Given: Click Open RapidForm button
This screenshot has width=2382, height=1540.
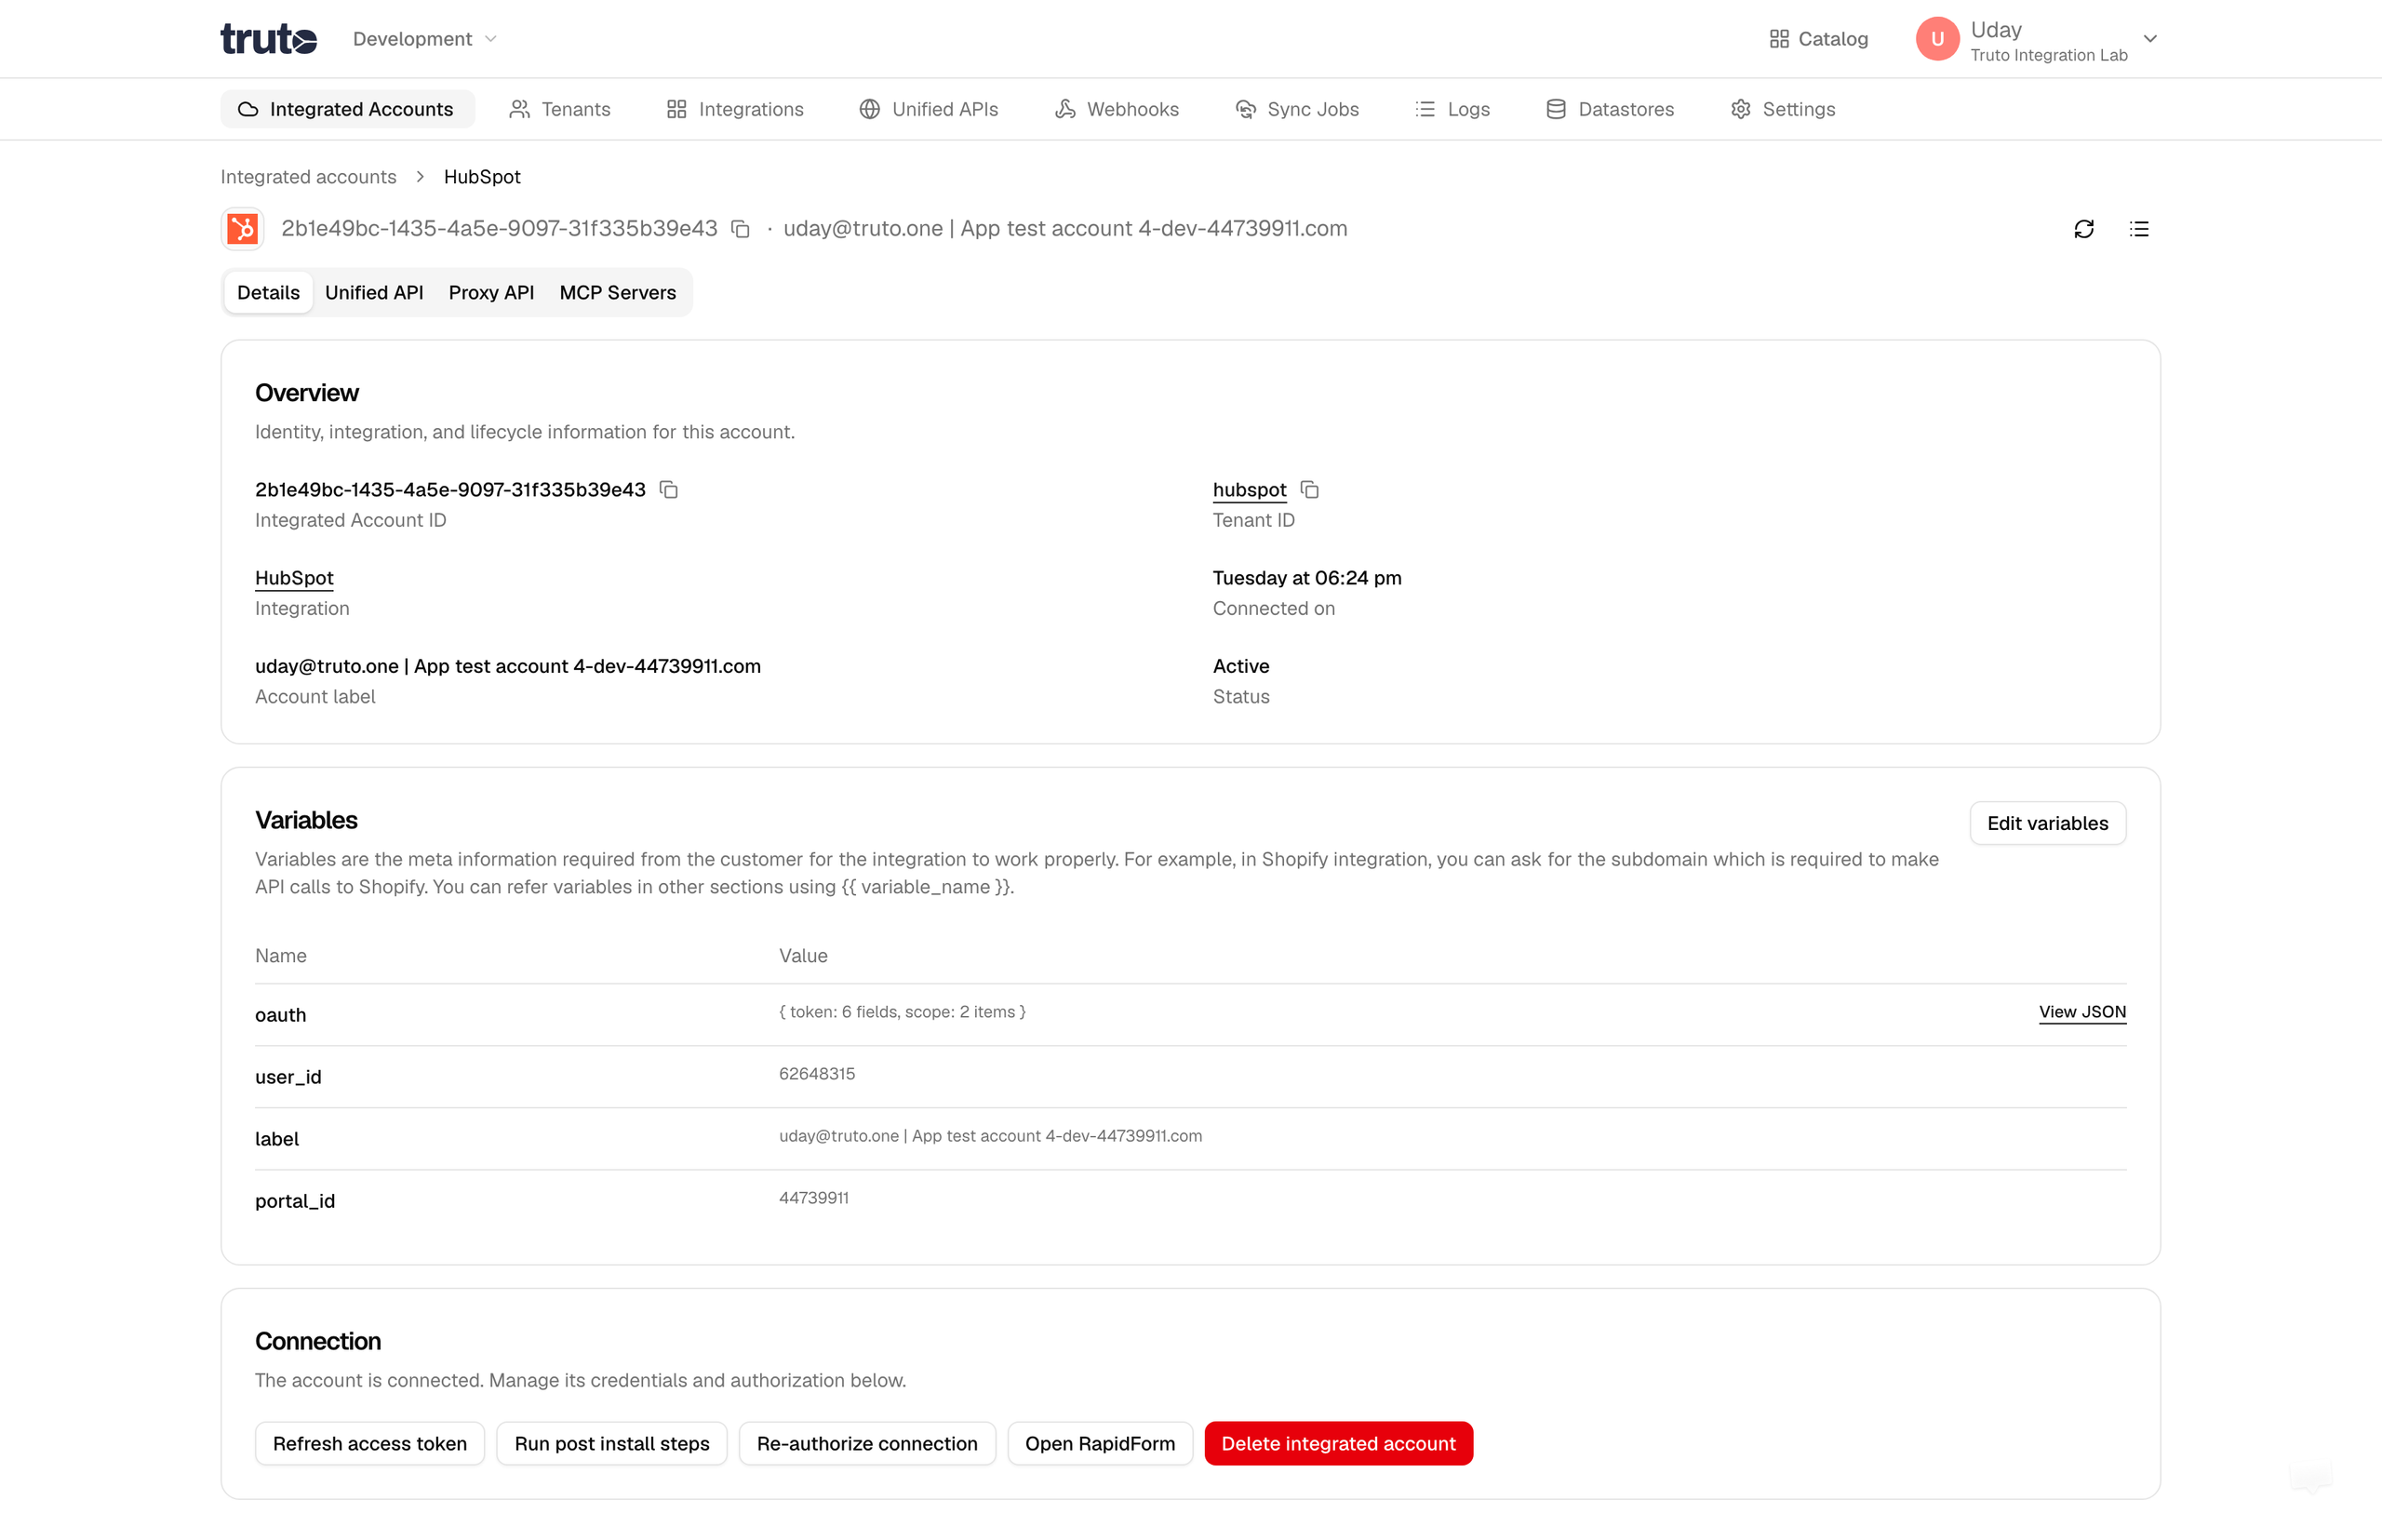Looking at the screenshot, I should pyautogui.click(x=1100, y=1444).
